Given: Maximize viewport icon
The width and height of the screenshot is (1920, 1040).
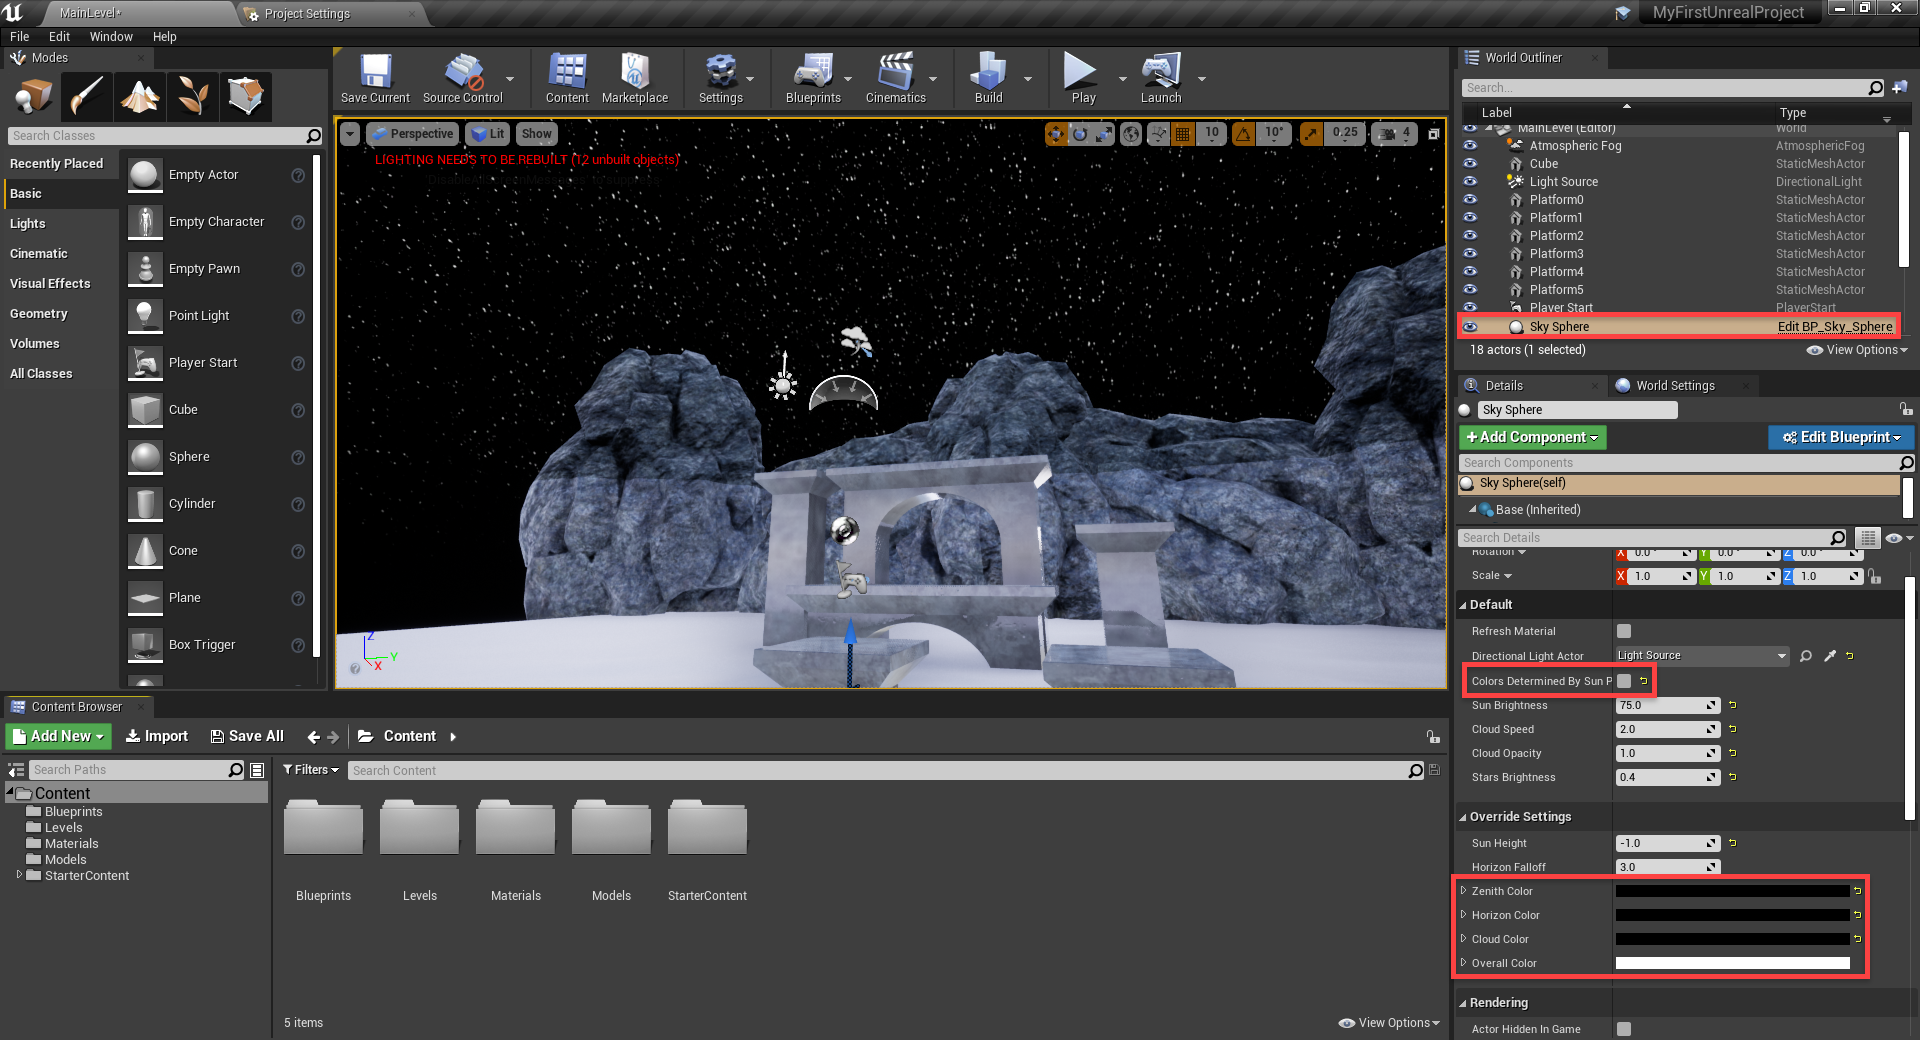Looking at the screenshot, I should point(1434,134).
